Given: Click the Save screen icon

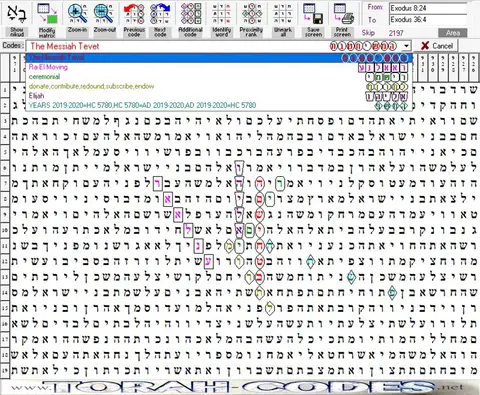Looking at the screenshot, I should 313,19.
